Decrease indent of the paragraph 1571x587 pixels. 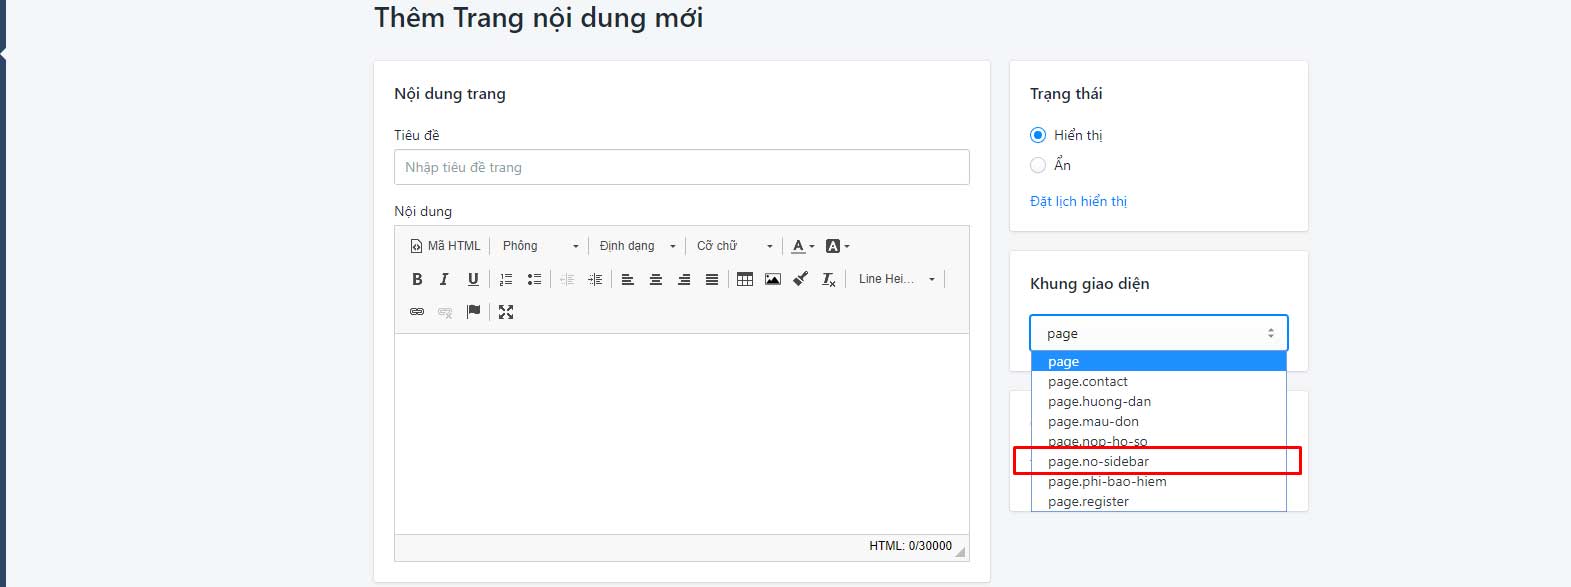pos(567,279)
